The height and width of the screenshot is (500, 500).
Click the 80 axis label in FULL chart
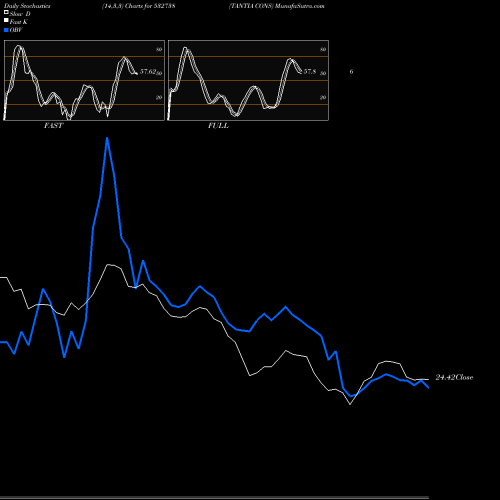(x=323, y=49)
